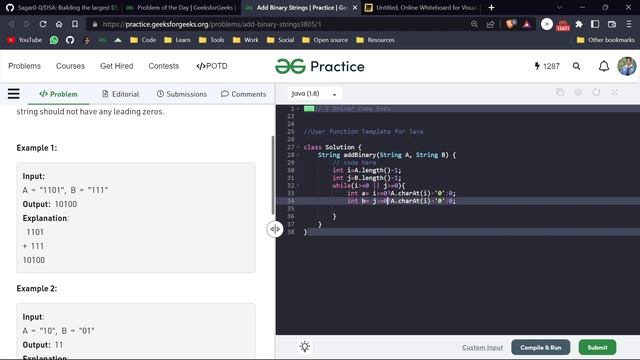Click the panel splitter handle icon
This screenshot has width=640, height=360.
(x=275, y=229)
